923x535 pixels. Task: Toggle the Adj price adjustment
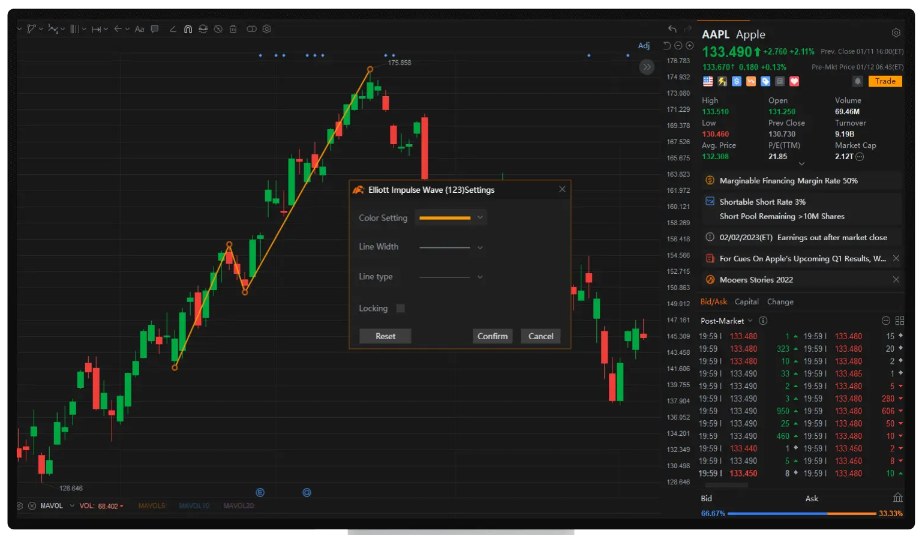(644, 46)
